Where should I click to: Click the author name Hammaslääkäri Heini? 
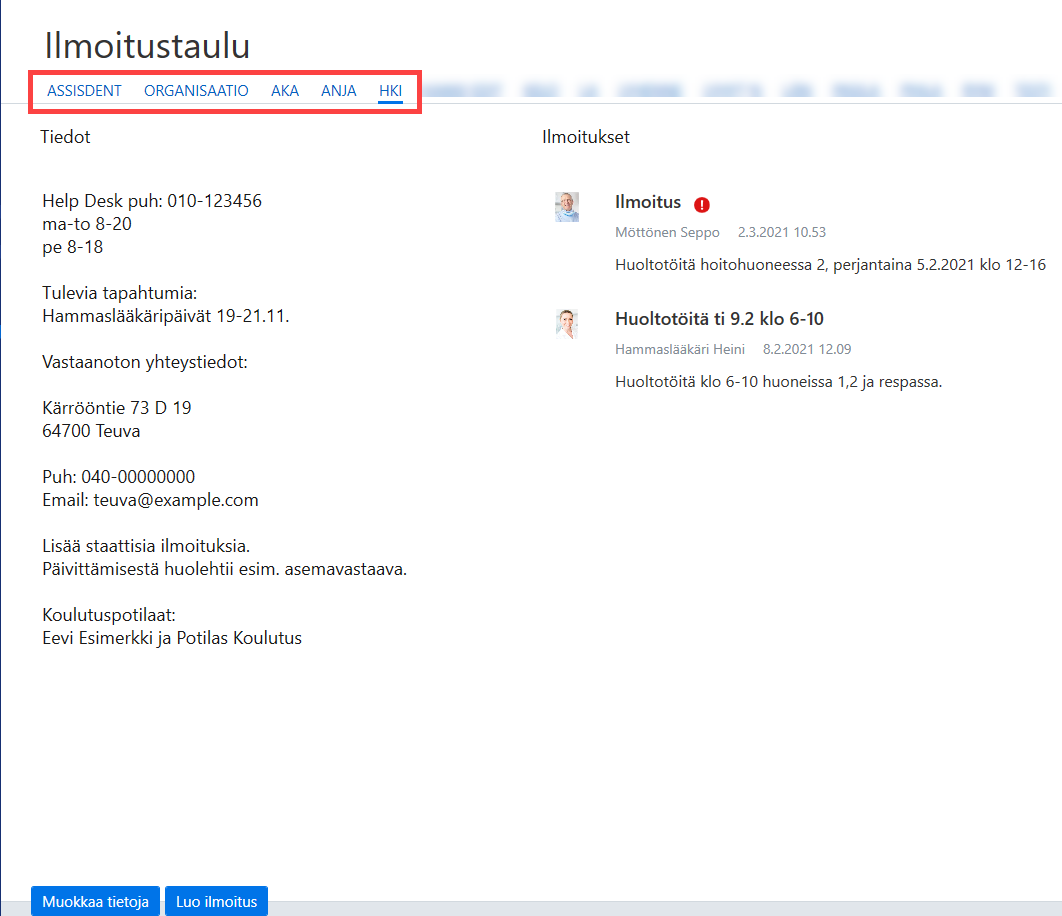(680, 350)
